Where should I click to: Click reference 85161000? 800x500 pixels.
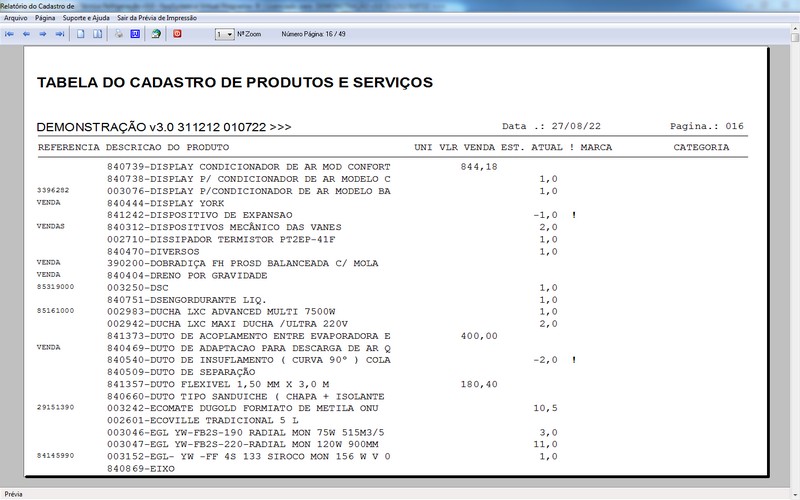tap(56, 311)
